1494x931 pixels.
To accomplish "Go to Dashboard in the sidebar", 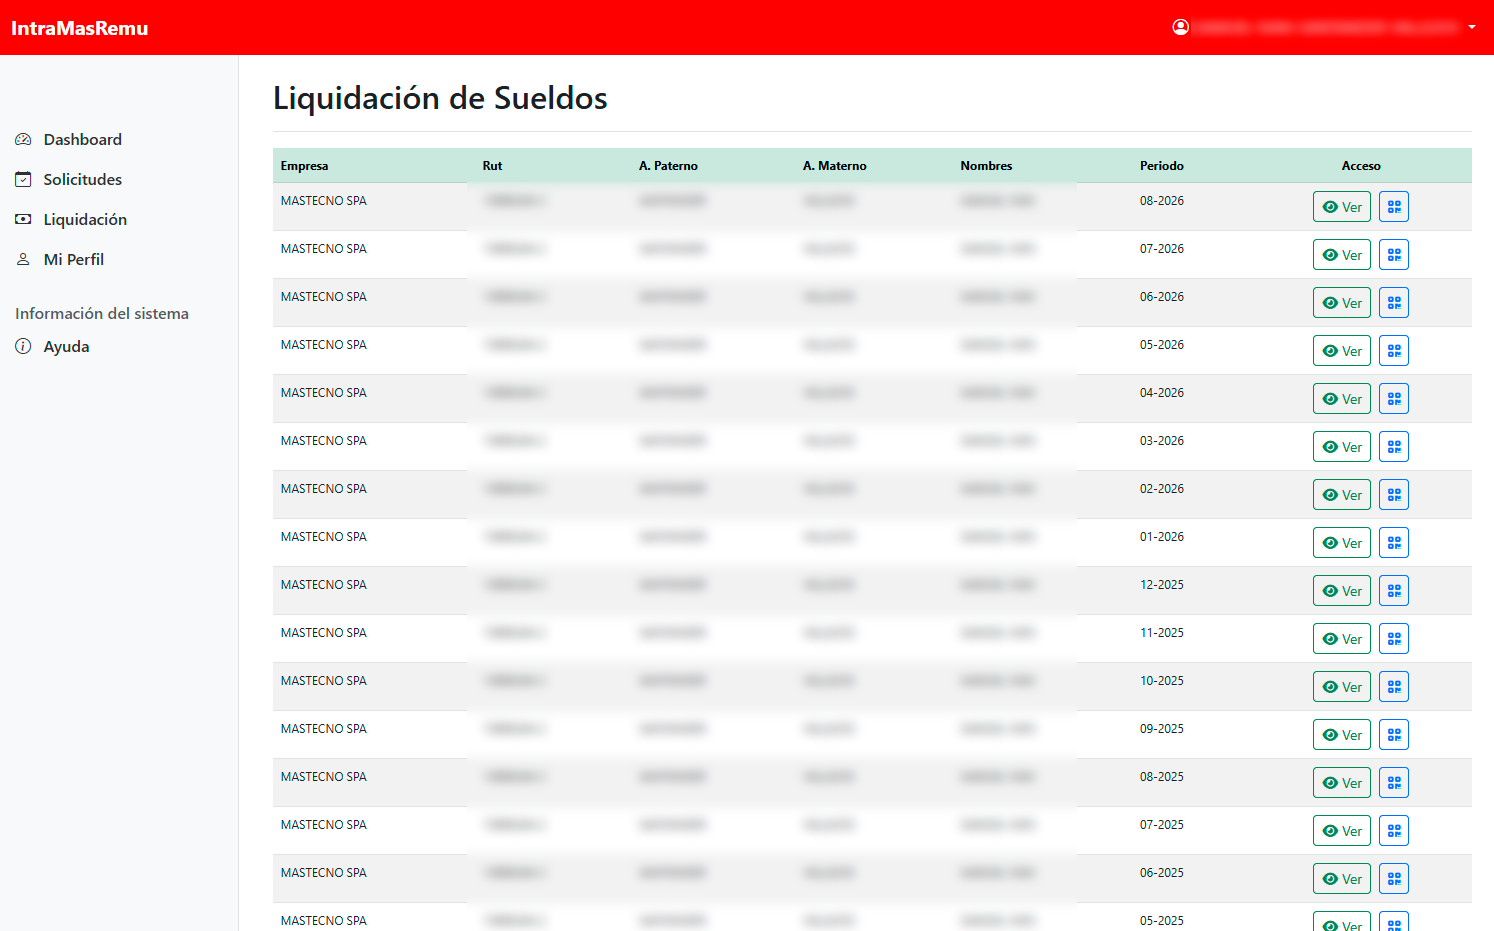I will point(68,139).
